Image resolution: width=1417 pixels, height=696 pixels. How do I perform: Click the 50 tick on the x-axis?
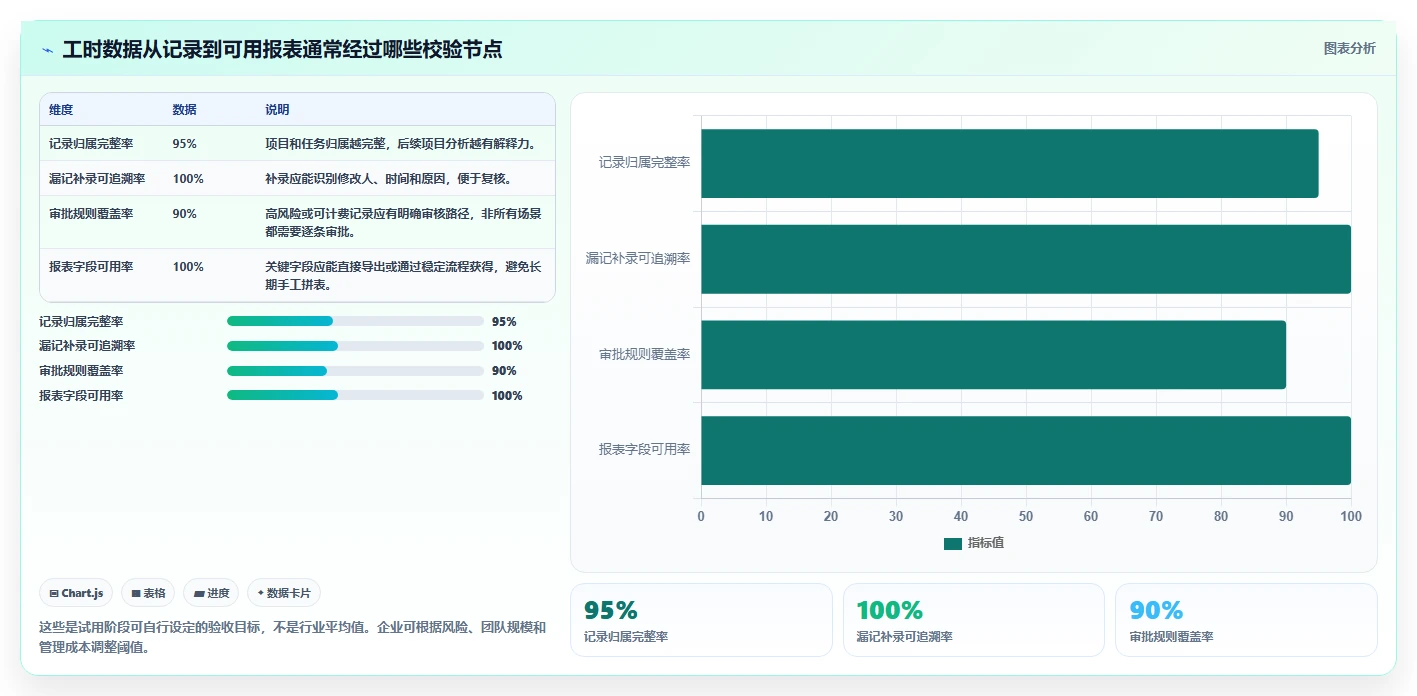[1026, 517]
